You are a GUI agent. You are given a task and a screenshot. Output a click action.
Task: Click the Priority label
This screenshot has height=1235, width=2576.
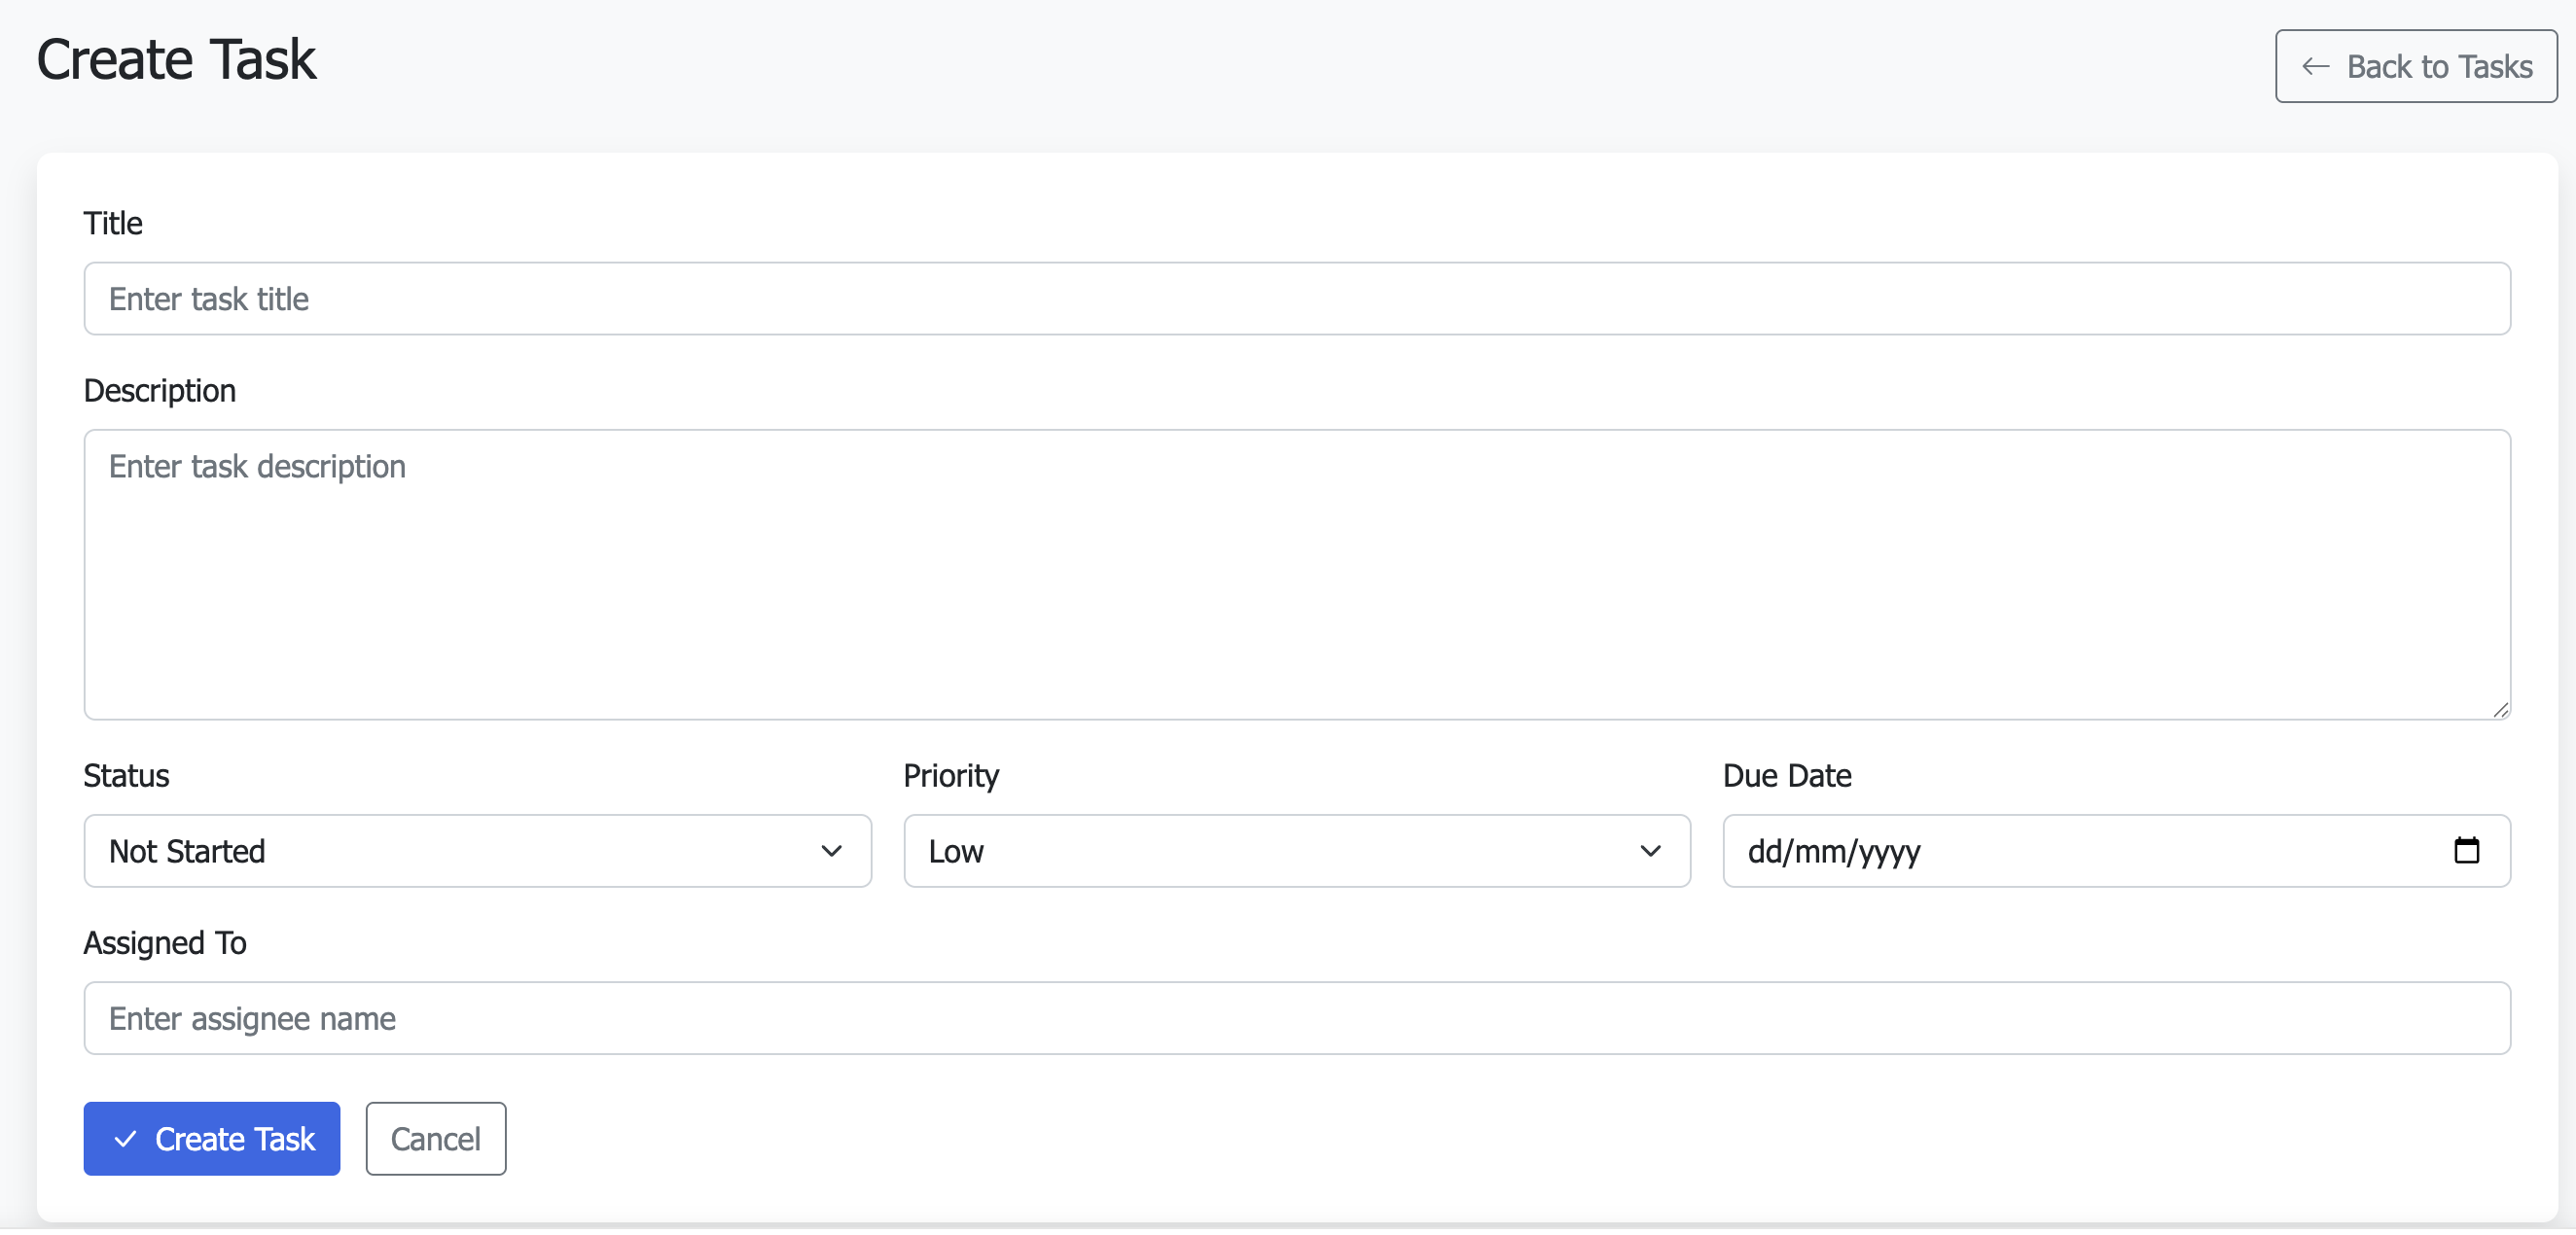tap(951, 775)
